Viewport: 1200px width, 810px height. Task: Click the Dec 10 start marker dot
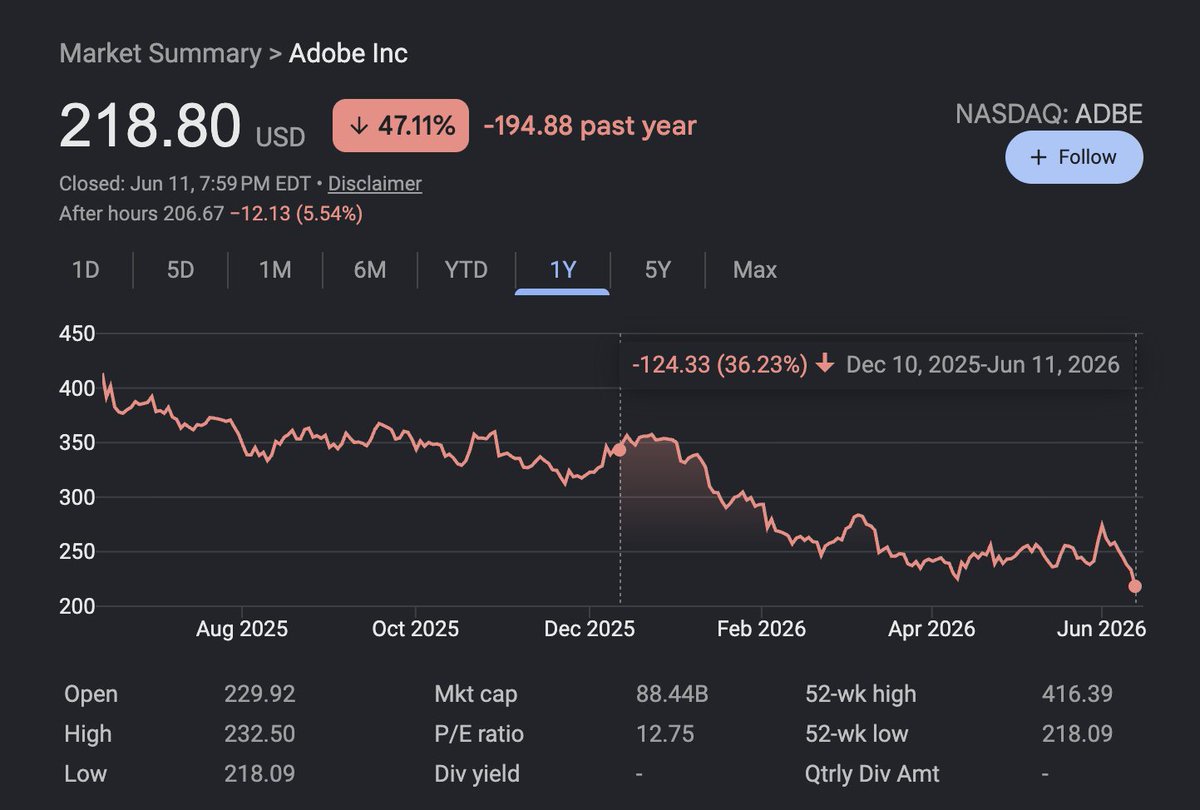619,450
